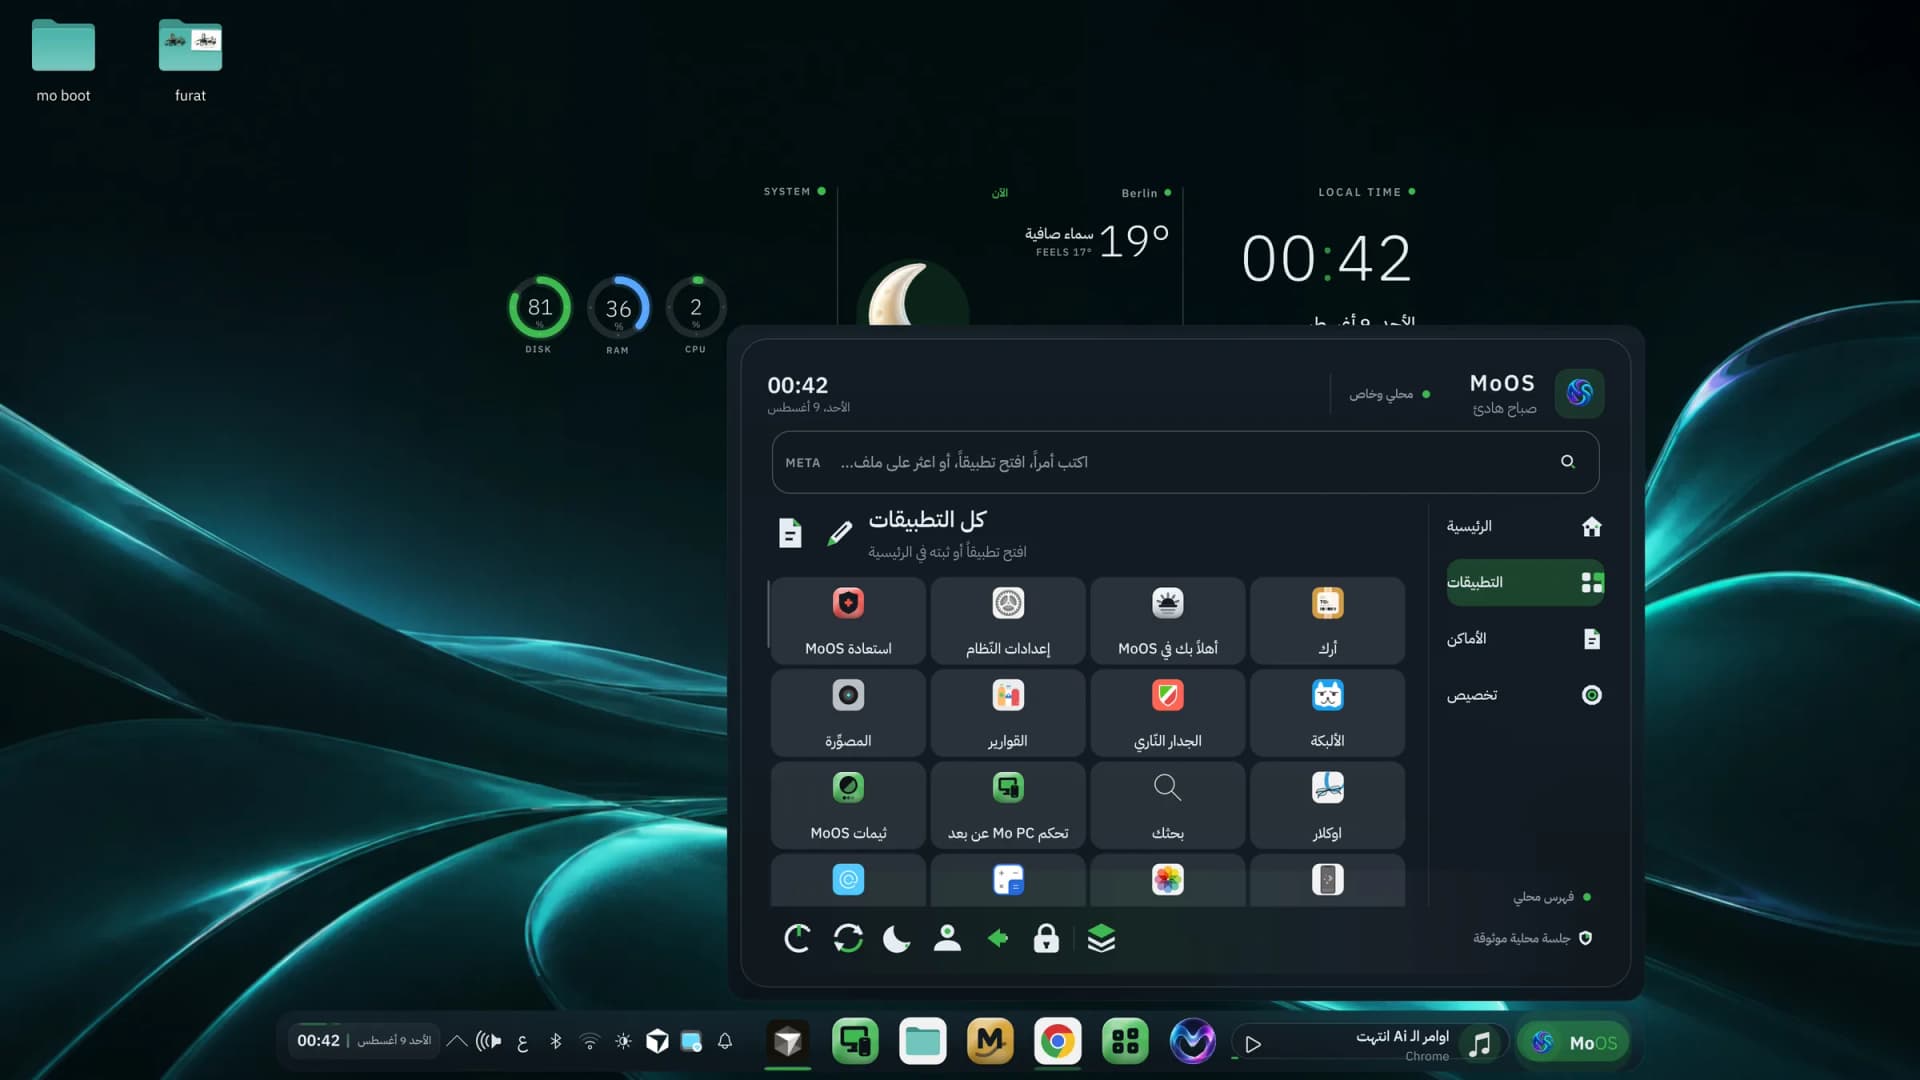Play the media in taskbar player
Screen dimensions: 1920x1080
(x=1253, y=1044)
